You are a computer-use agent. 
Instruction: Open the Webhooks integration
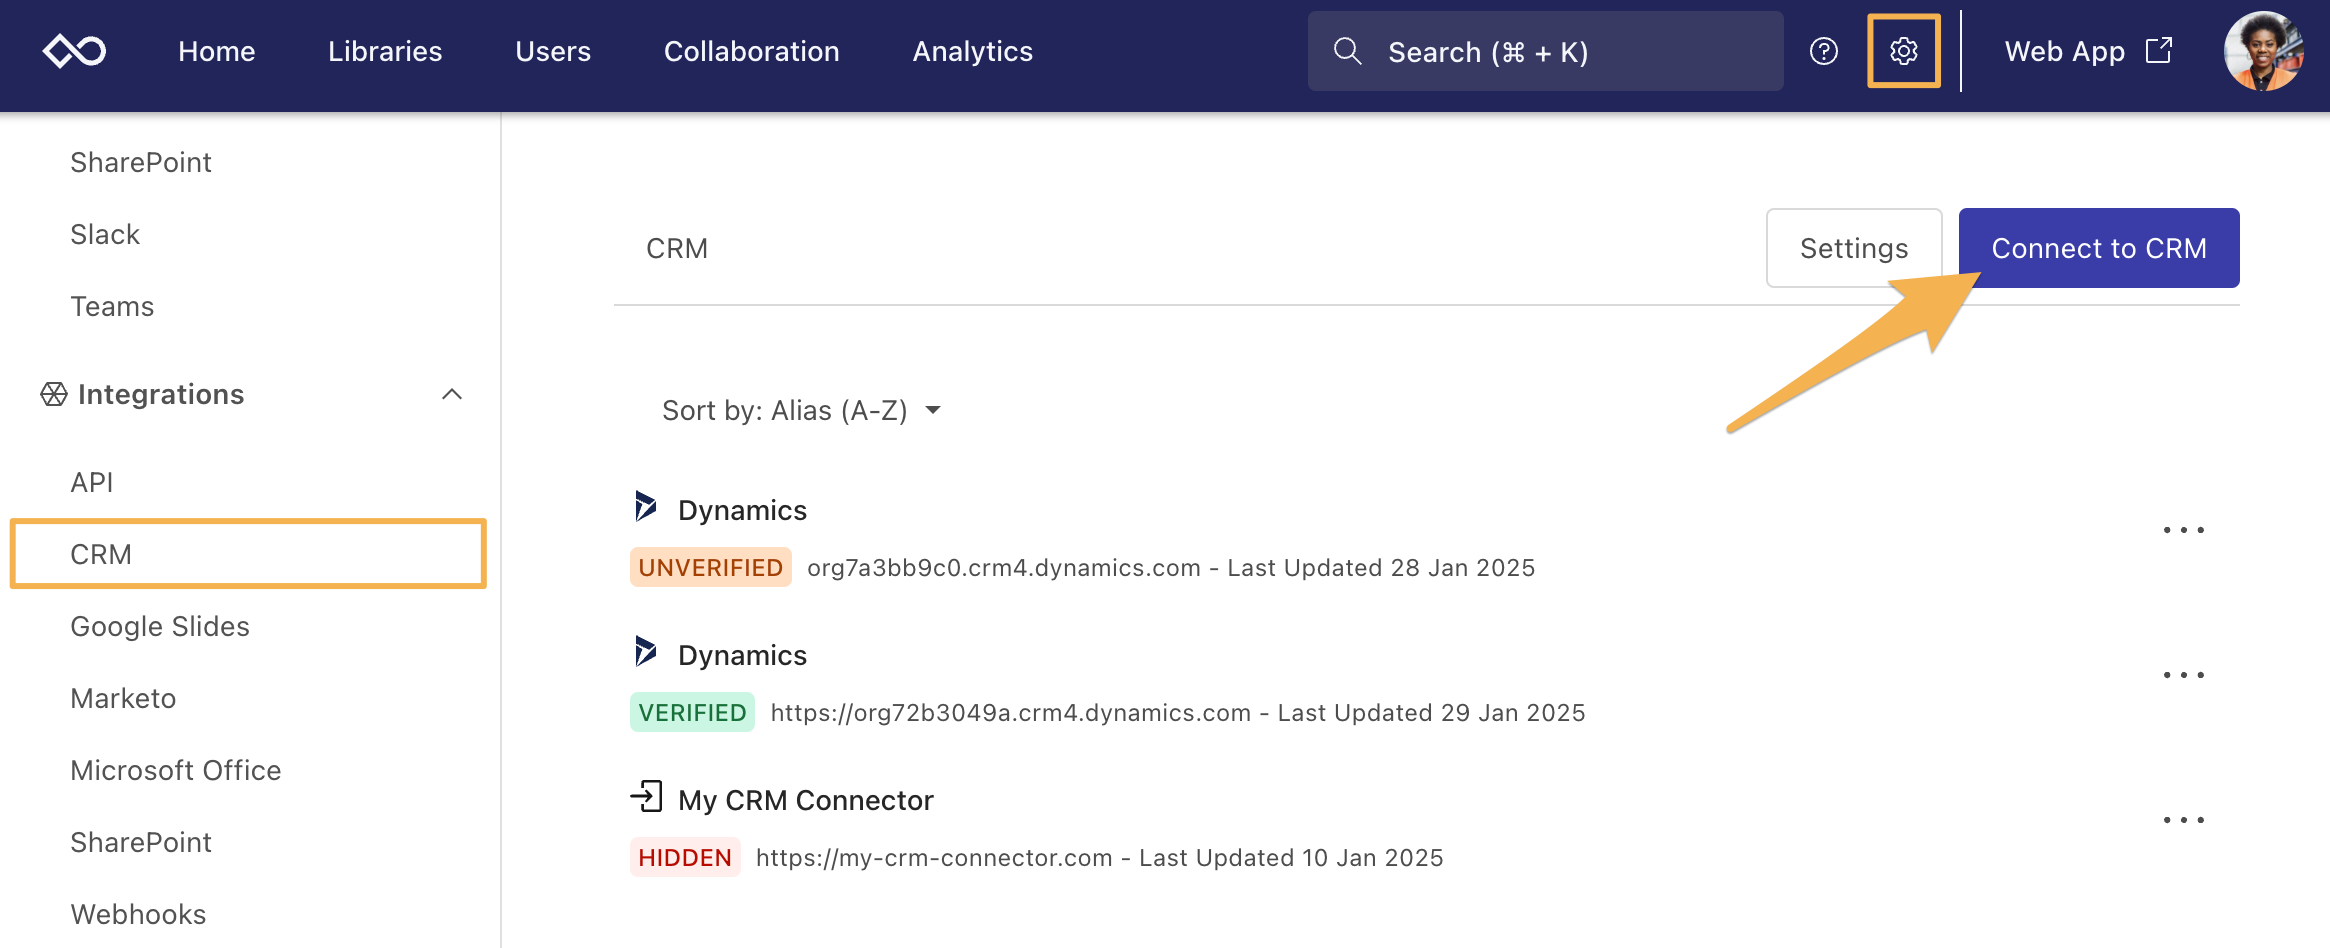138,914
